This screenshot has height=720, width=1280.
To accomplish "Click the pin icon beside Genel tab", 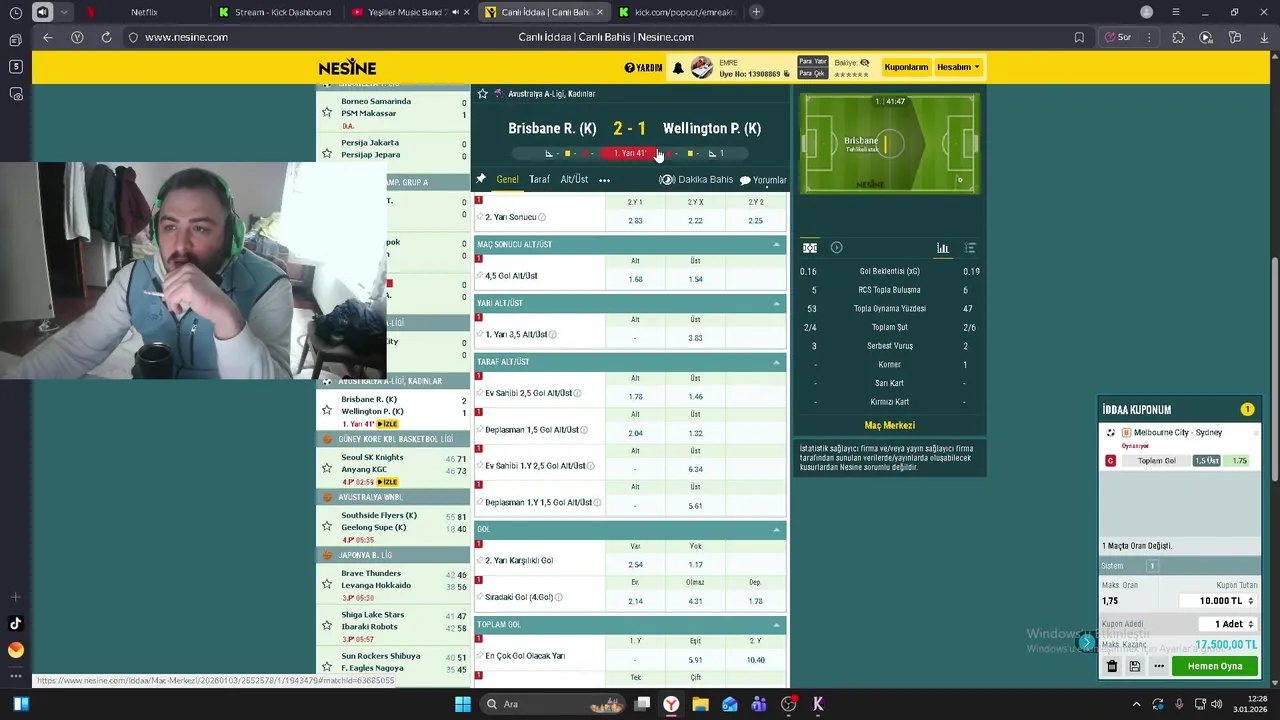I will (x=481, y=179).
